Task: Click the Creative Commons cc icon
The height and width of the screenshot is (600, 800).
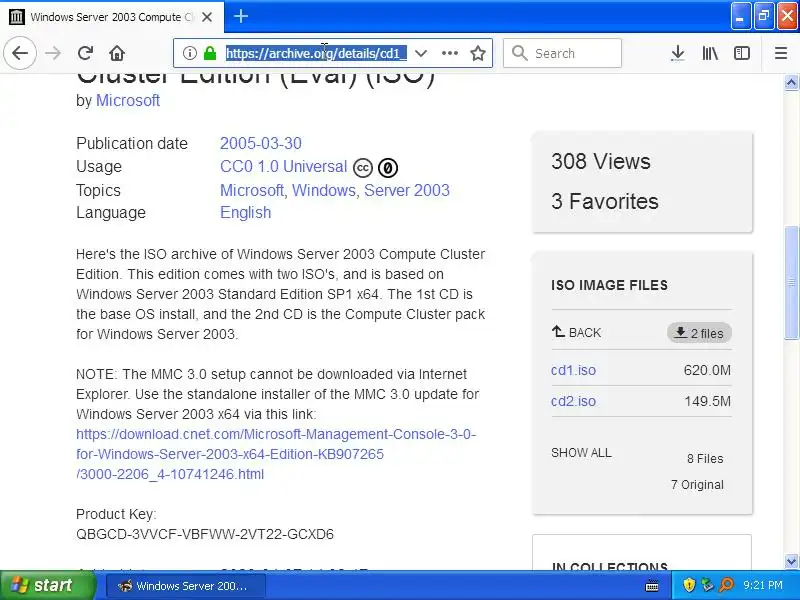Action: tap(363, 168)
